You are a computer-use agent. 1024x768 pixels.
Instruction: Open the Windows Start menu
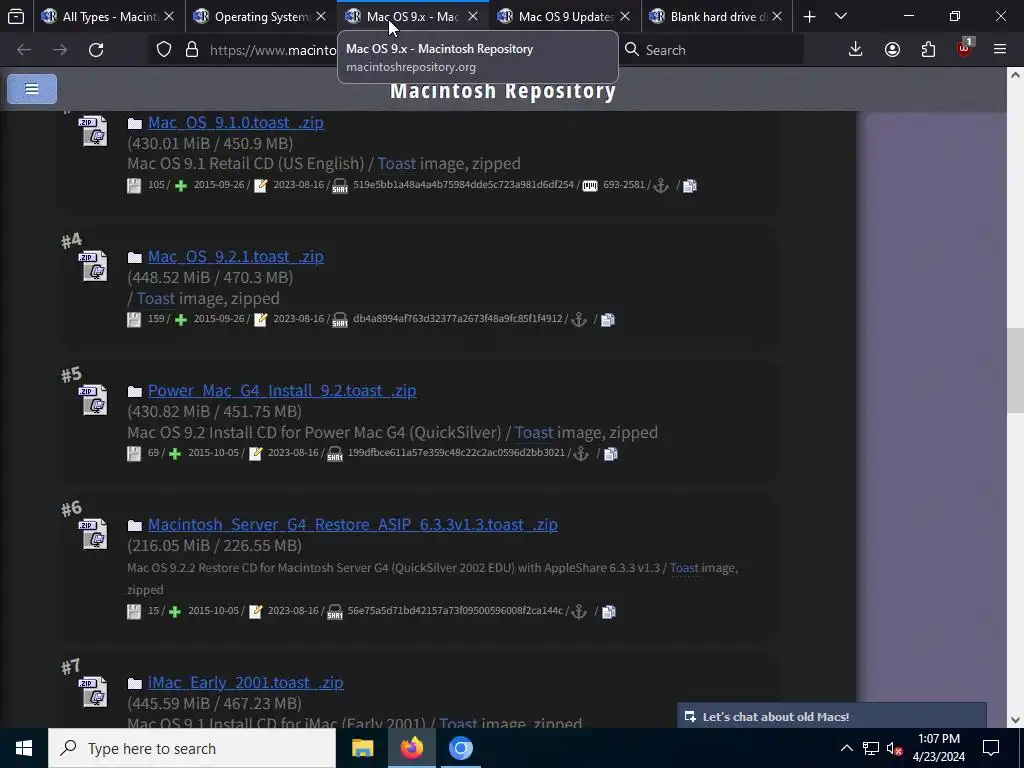[24, 748]
